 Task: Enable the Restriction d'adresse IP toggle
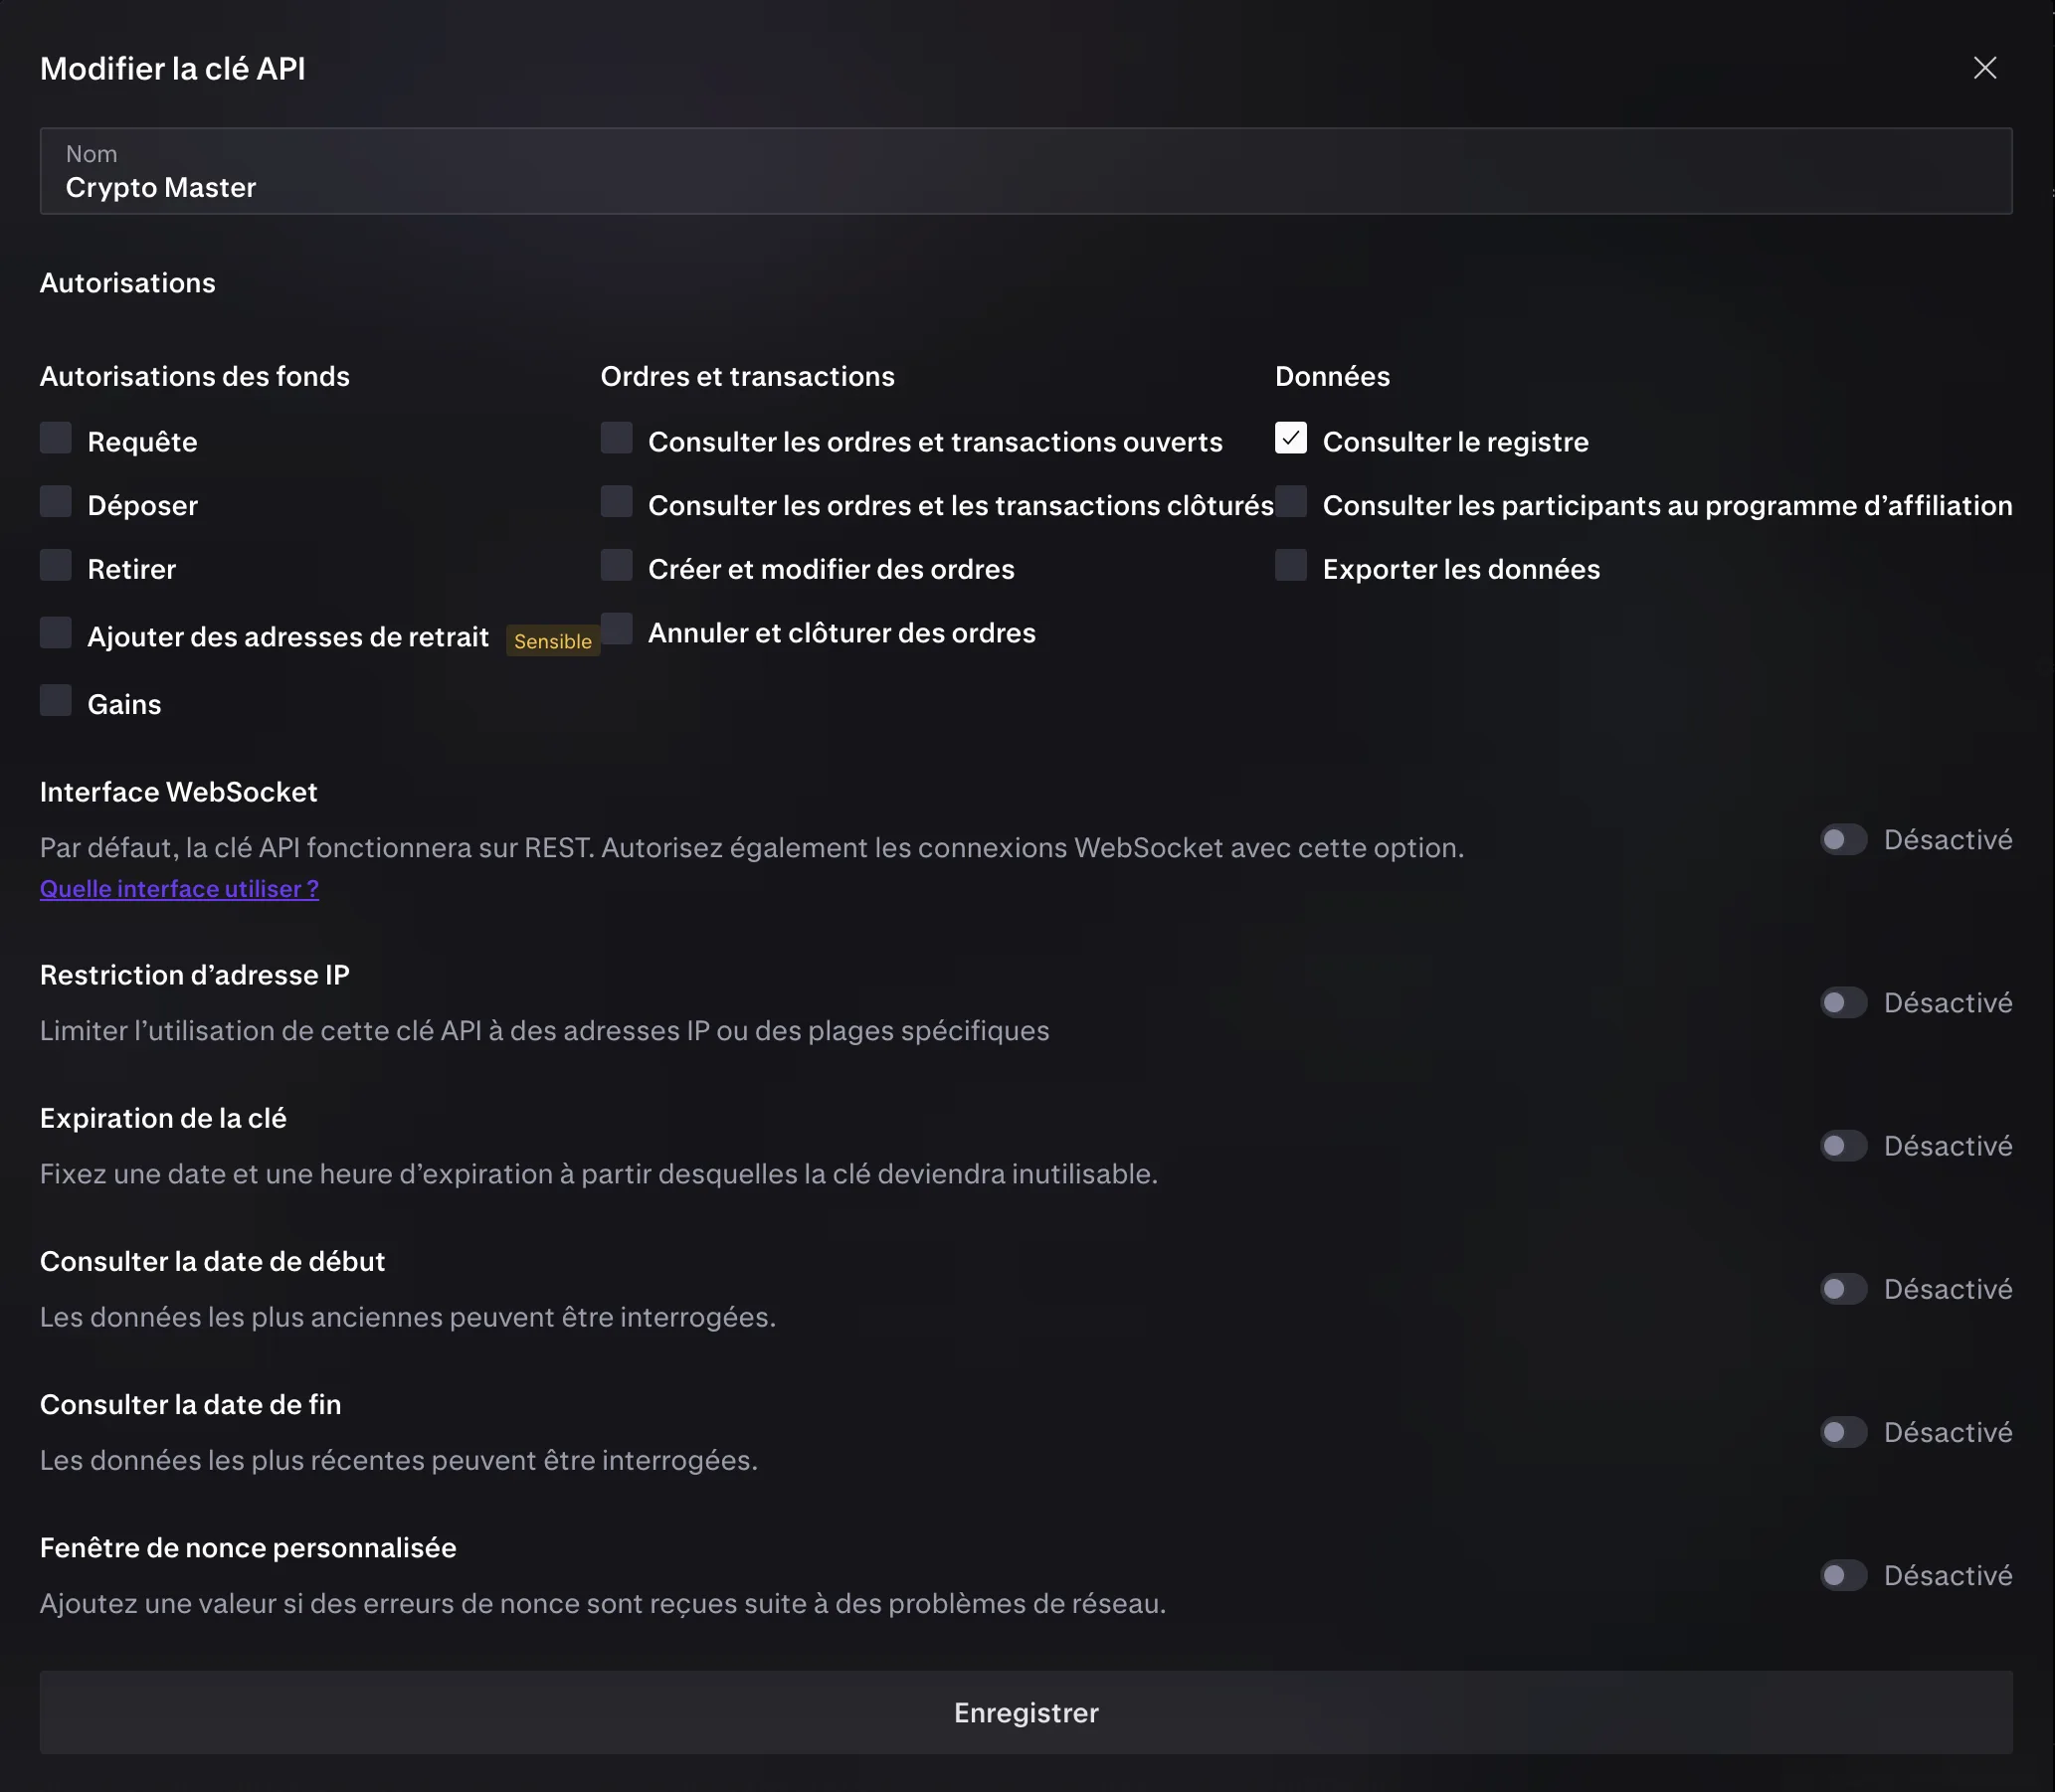click(x=1843, y=1003)
